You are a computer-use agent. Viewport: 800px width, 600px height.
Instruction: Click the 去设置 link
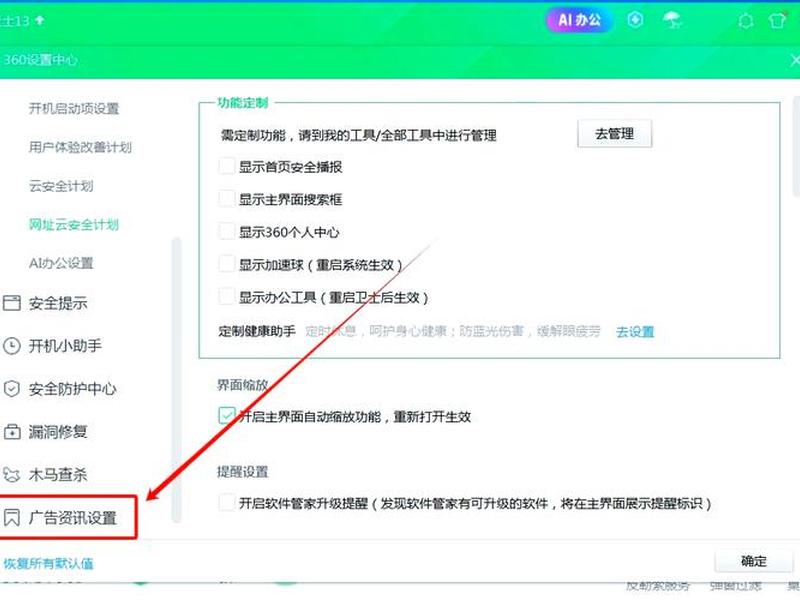[635, 332]
